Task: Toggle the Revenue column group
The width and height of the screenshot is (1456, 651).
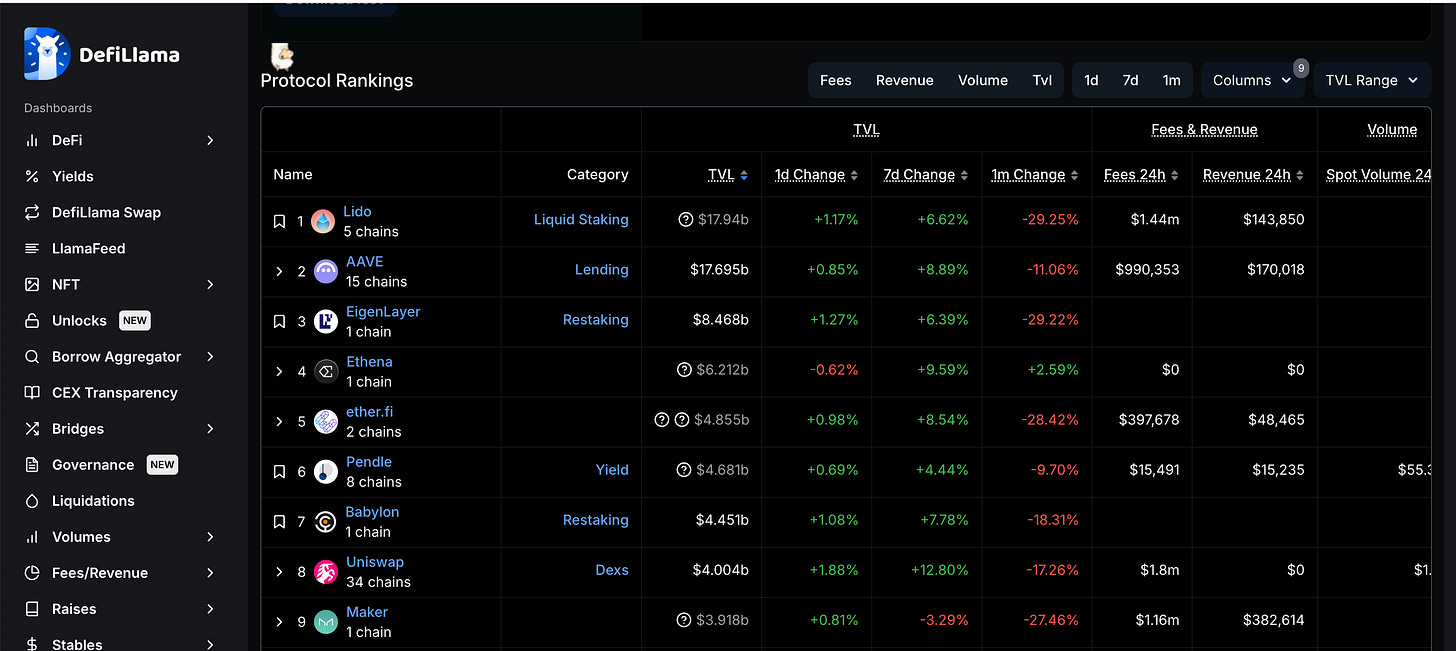Action: pos(905,80)
